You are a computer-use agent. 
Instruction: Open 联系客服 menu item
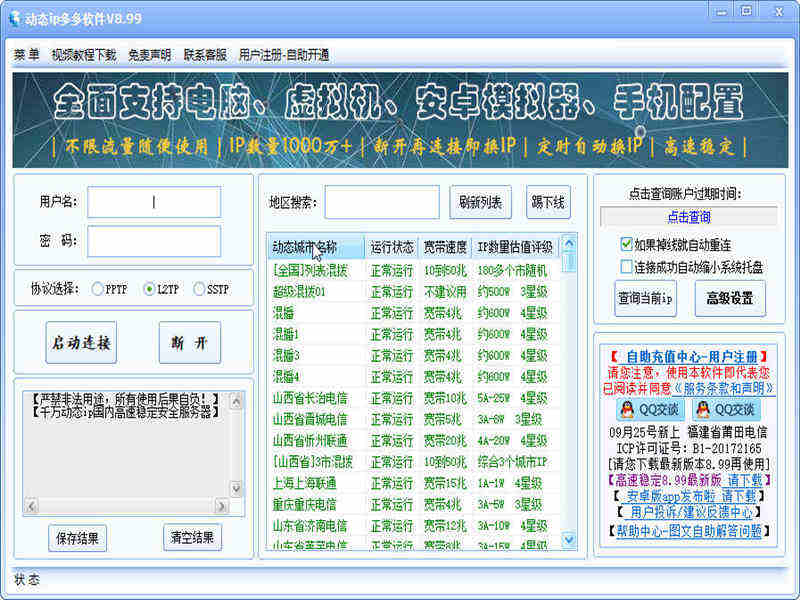[205, 55]
